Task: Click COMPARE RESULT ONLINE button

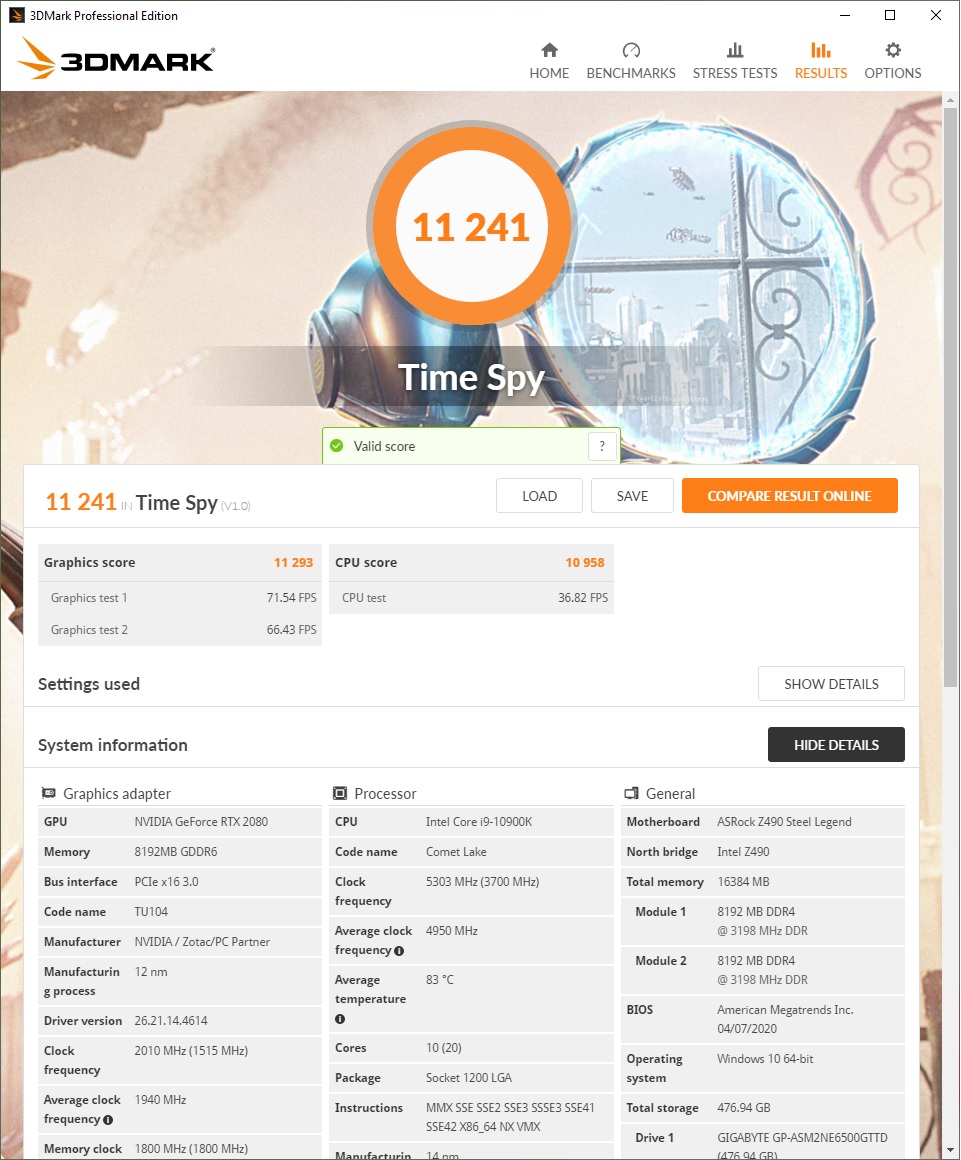Action: click(x=789, y=496)
